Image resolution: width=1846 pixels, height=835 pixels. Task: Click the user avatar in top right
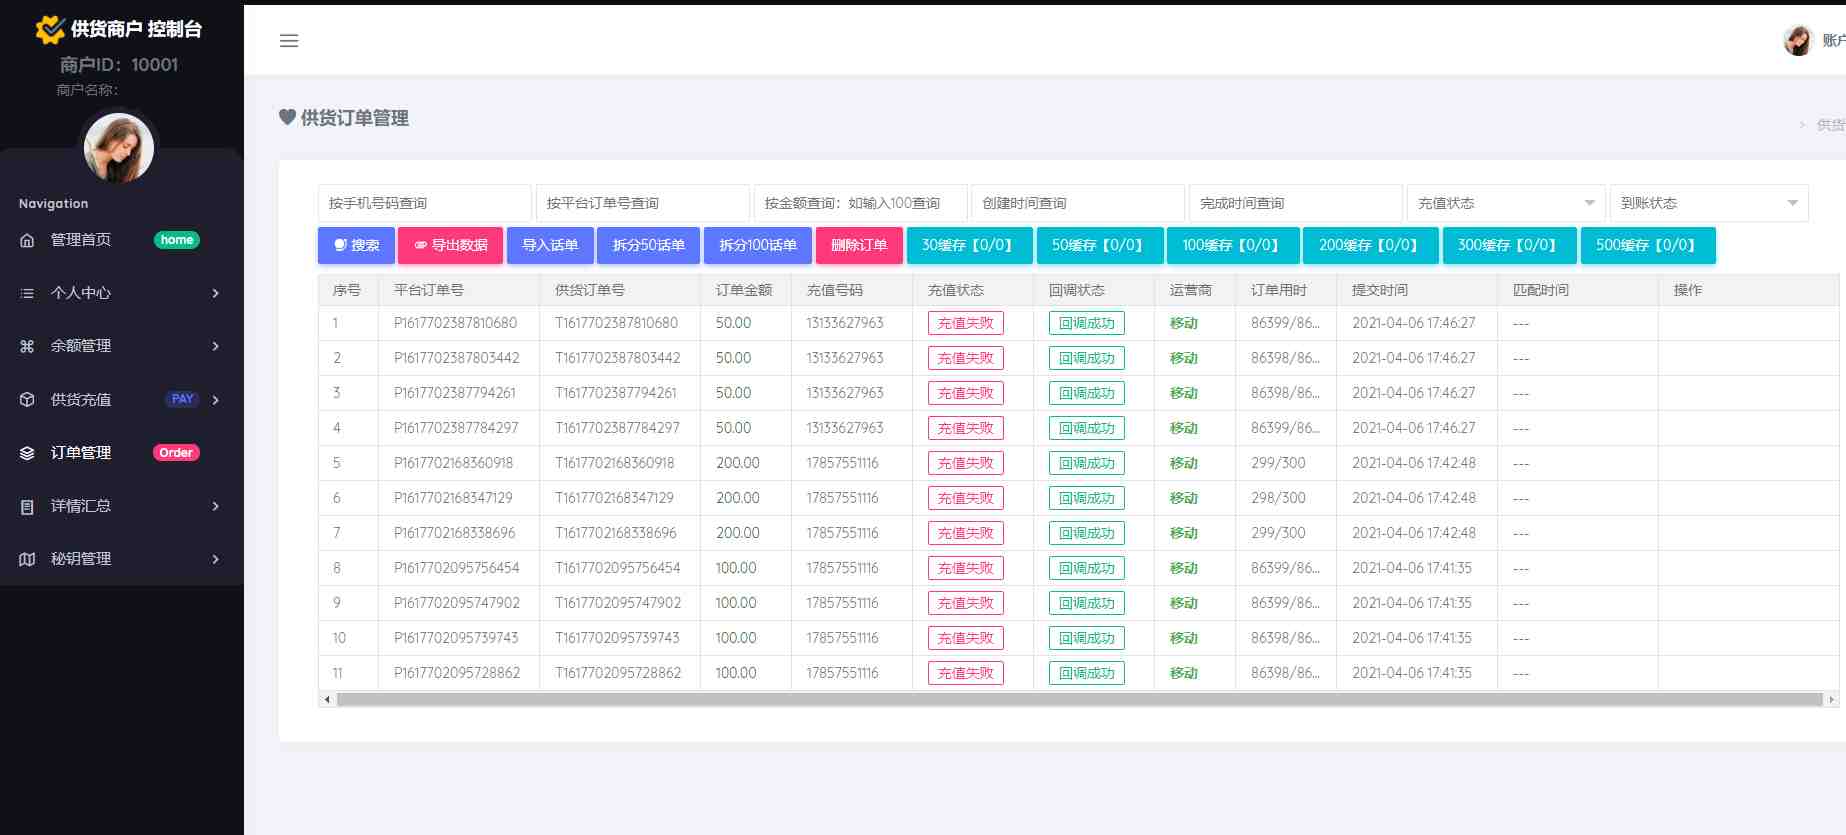[x=1798, y=41]
